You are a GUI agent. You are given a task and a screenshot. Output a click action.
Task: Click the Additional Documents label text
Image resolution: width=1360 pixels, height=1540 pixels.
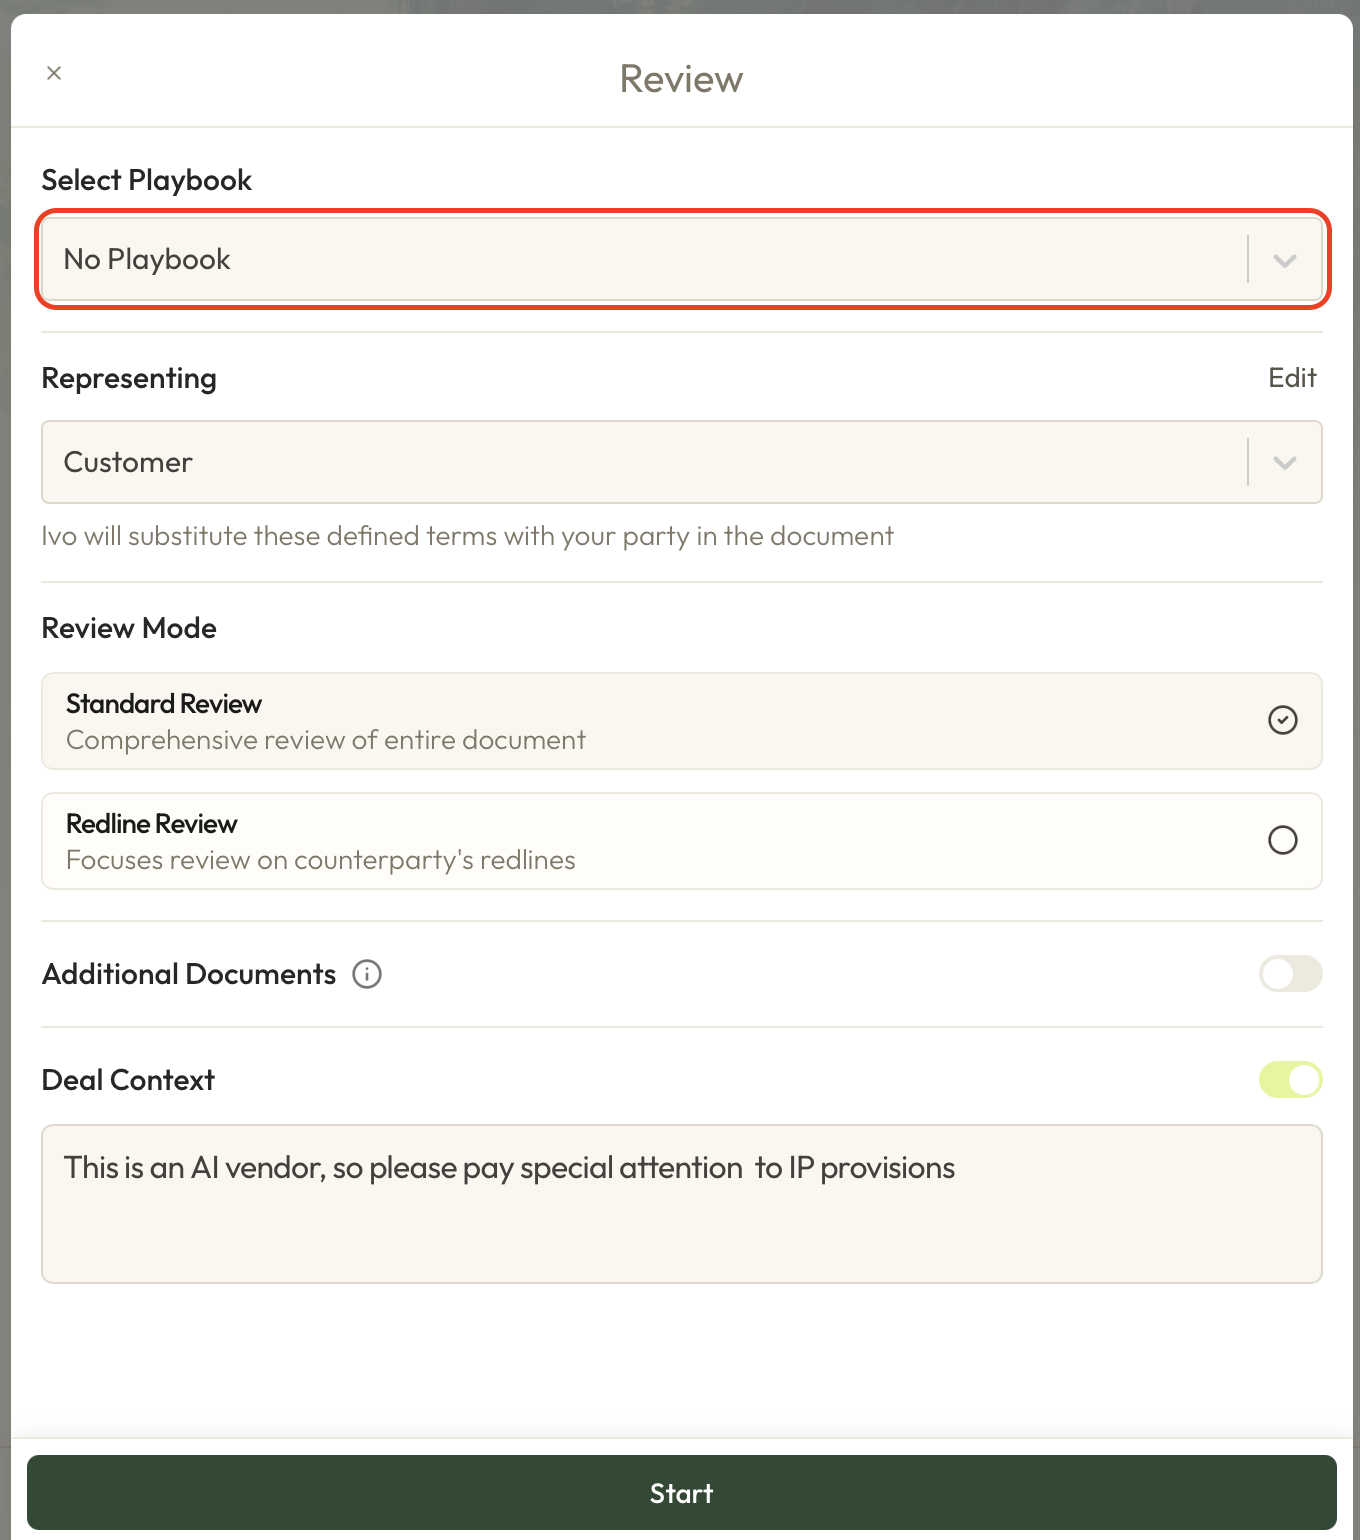(x=189, y=974)
